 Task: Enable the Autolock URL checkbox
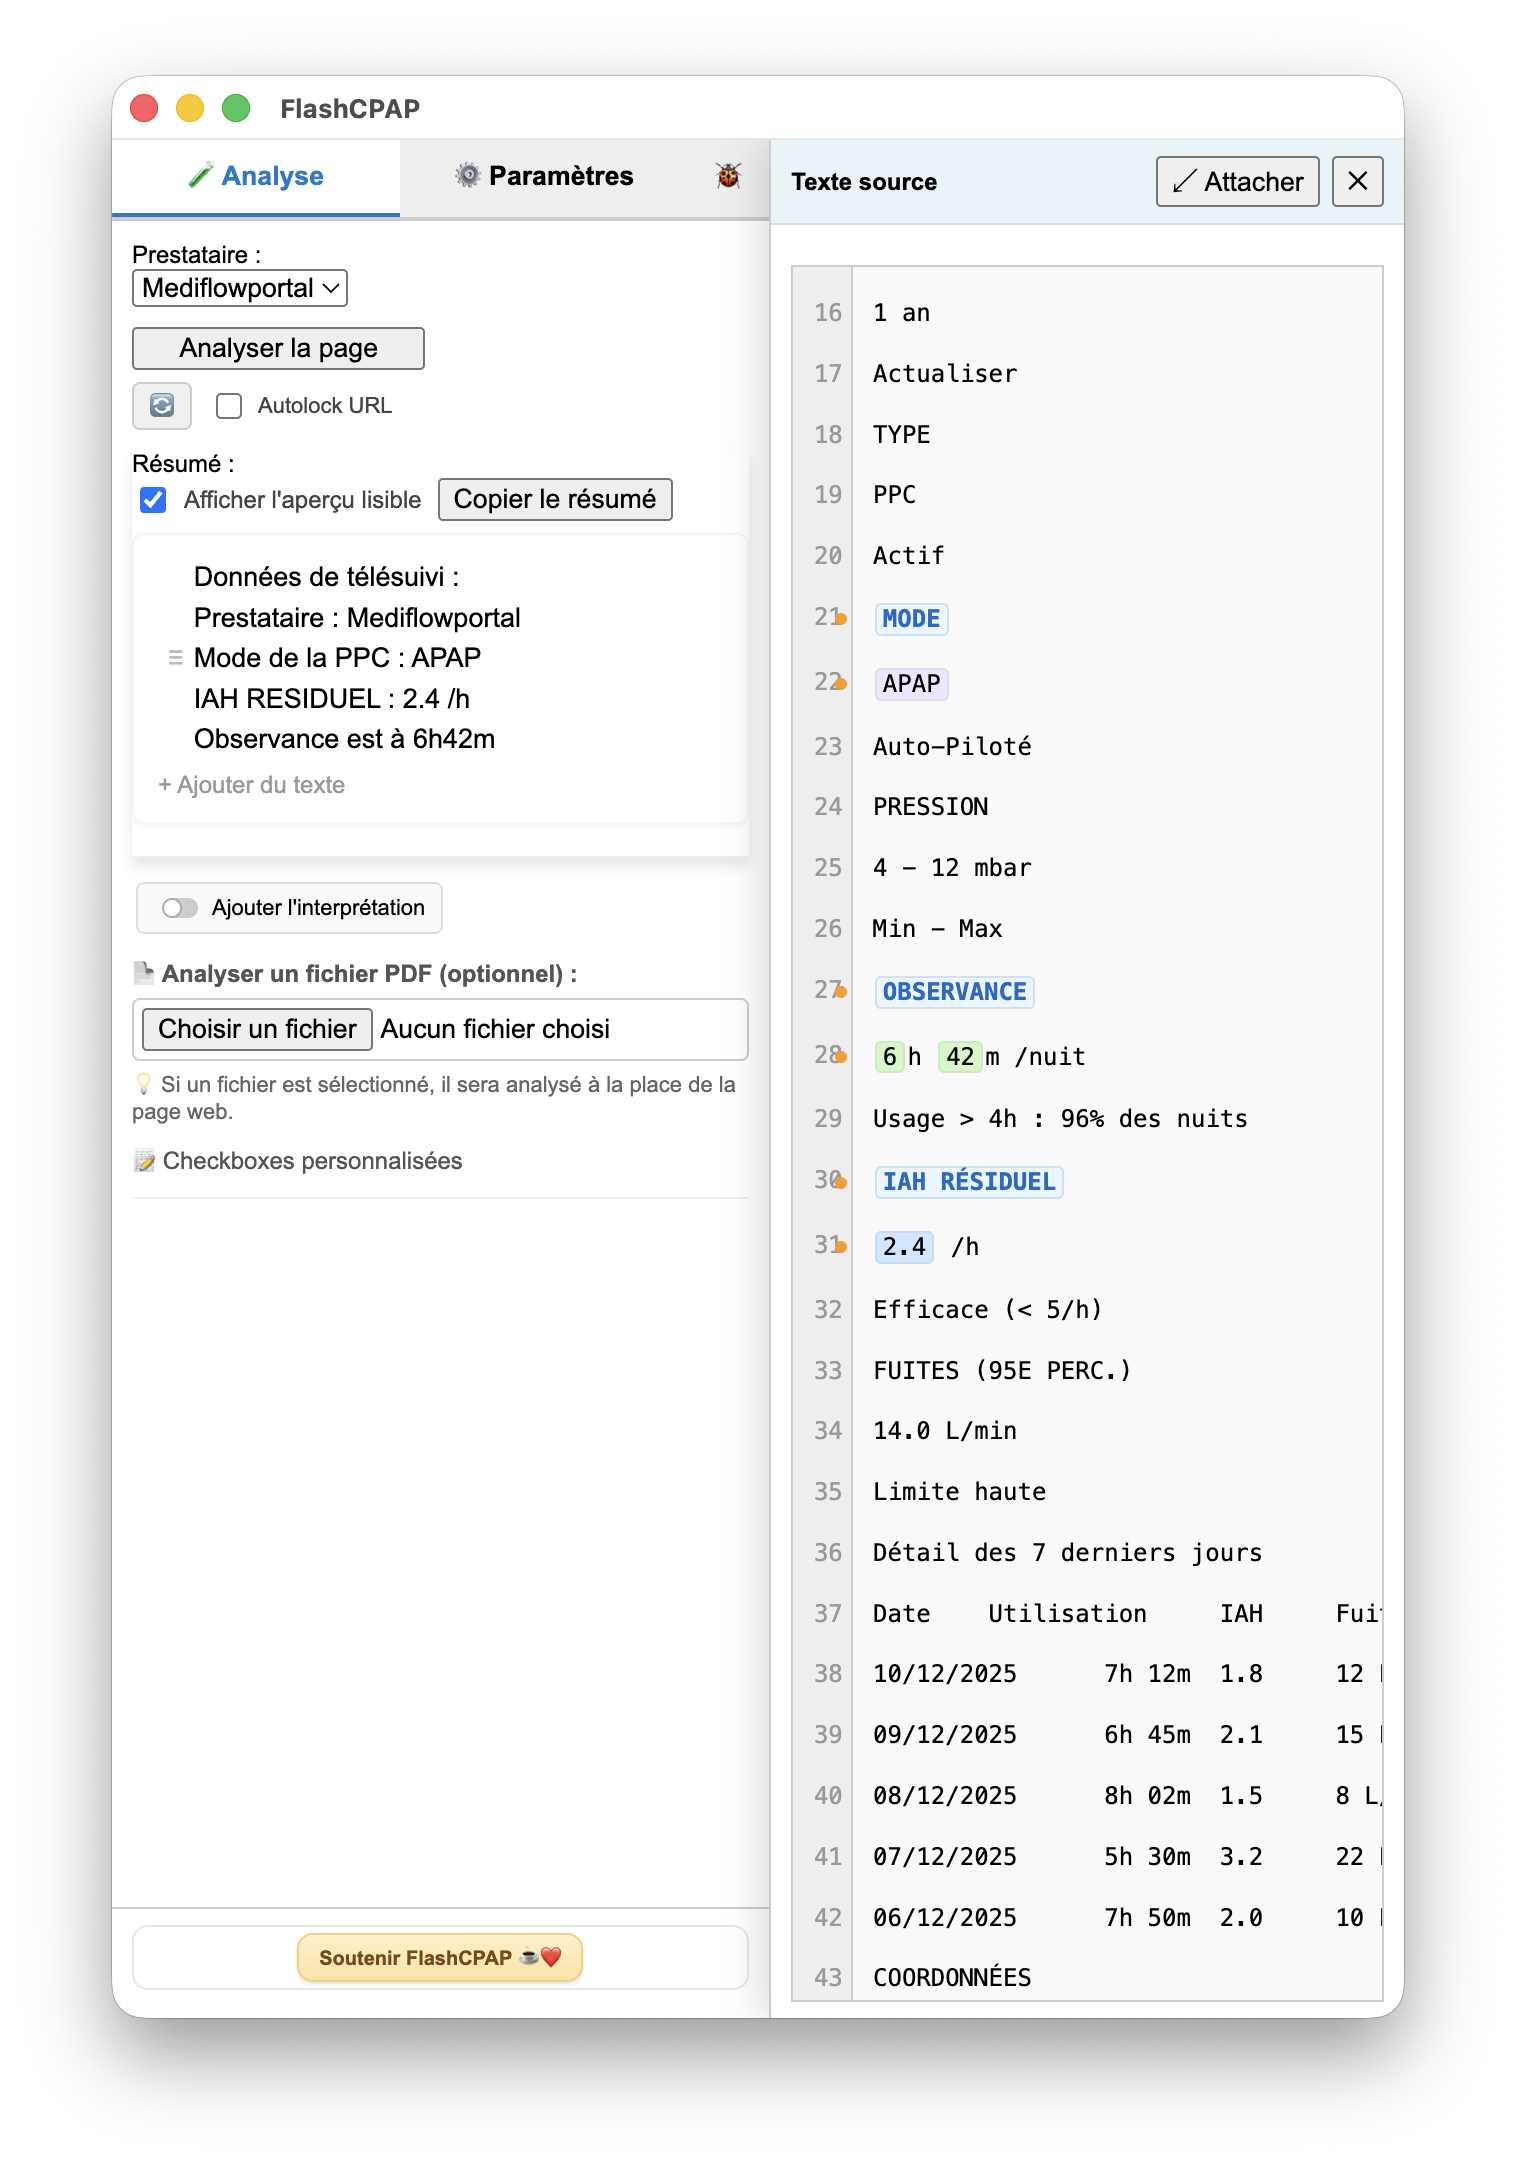pyautogui.click(x=229, y=406)
